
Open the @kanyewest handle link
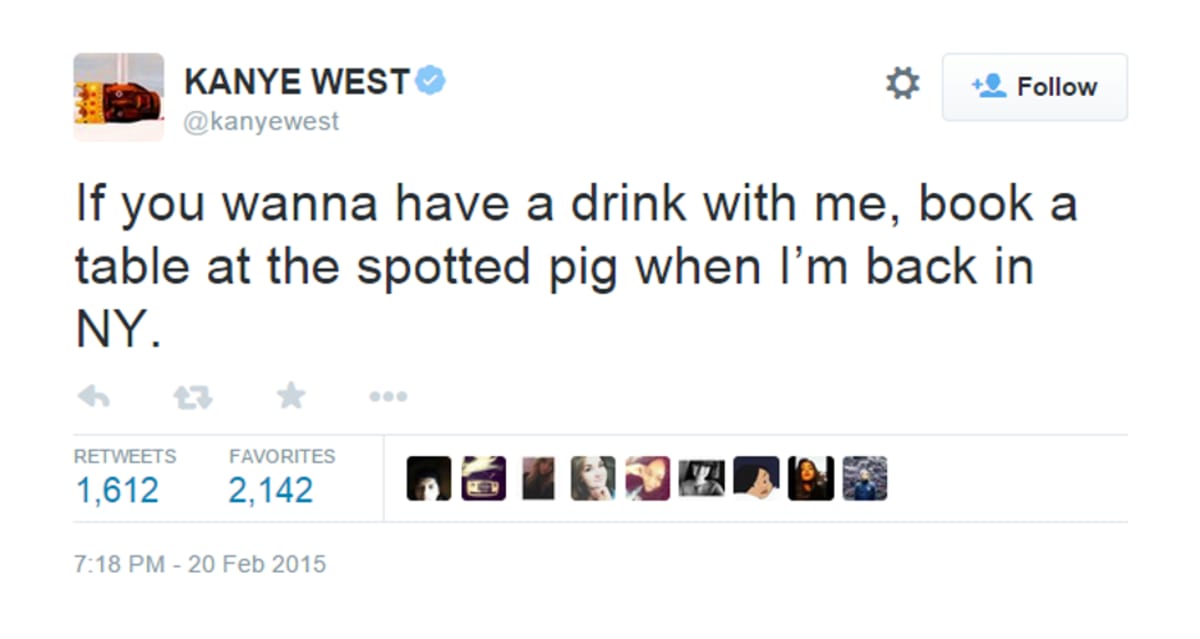(x=262, y=122)
